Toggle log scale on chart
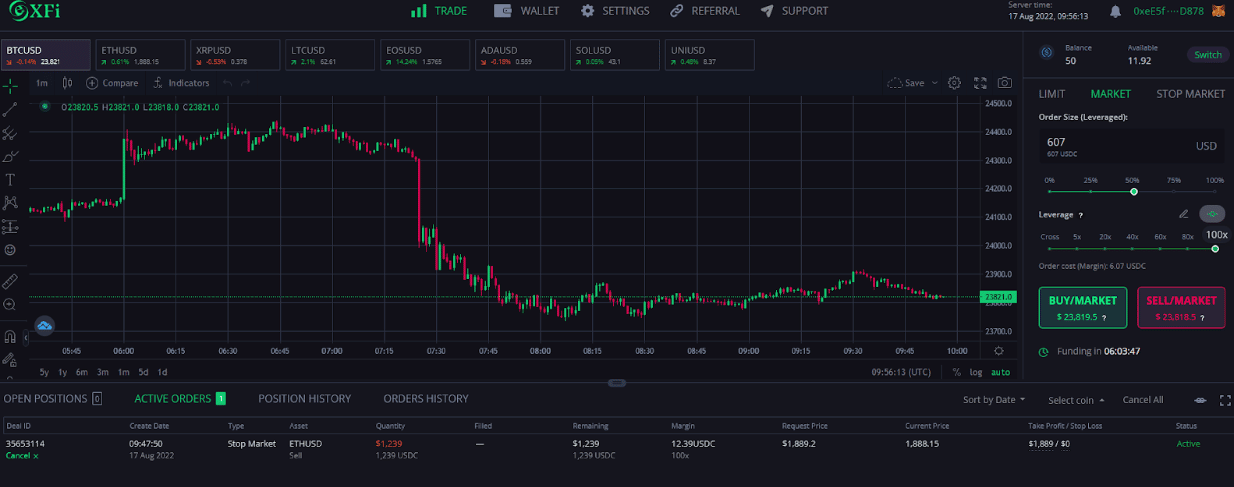 pos(975,372)
